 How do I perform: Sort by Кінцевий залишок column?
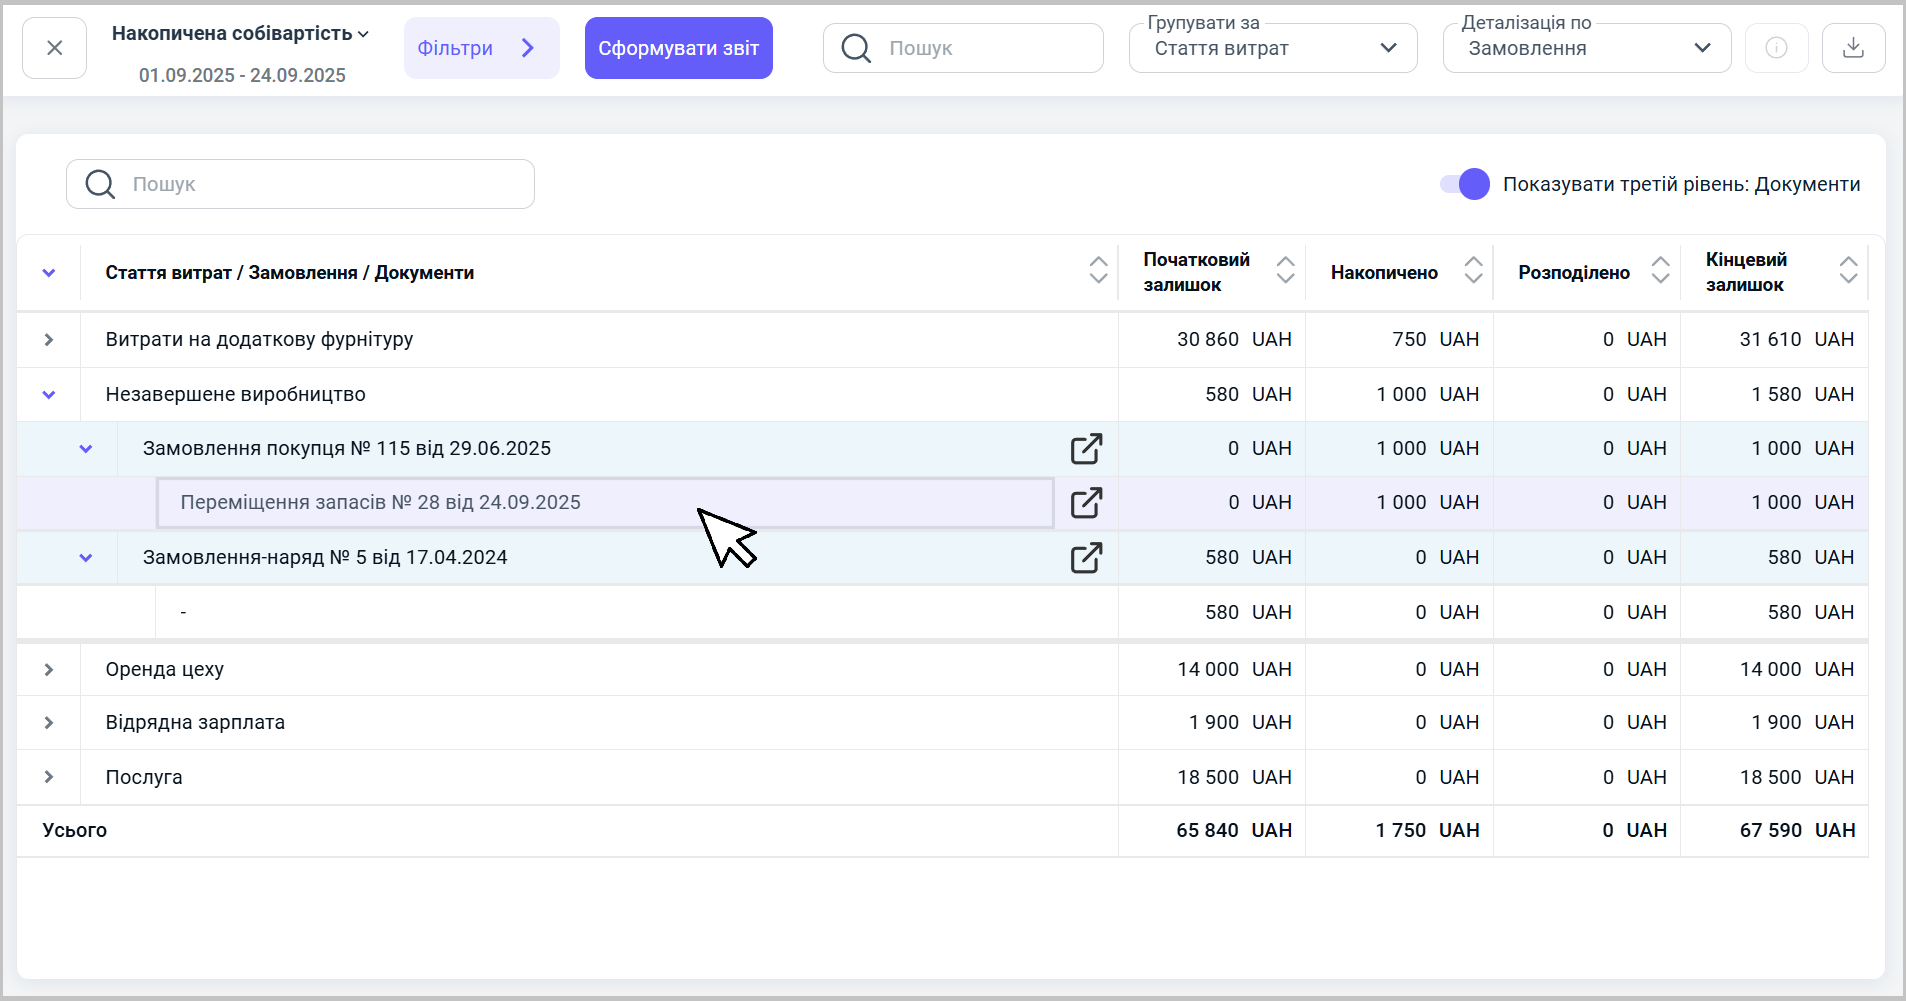coord(1848,270)
